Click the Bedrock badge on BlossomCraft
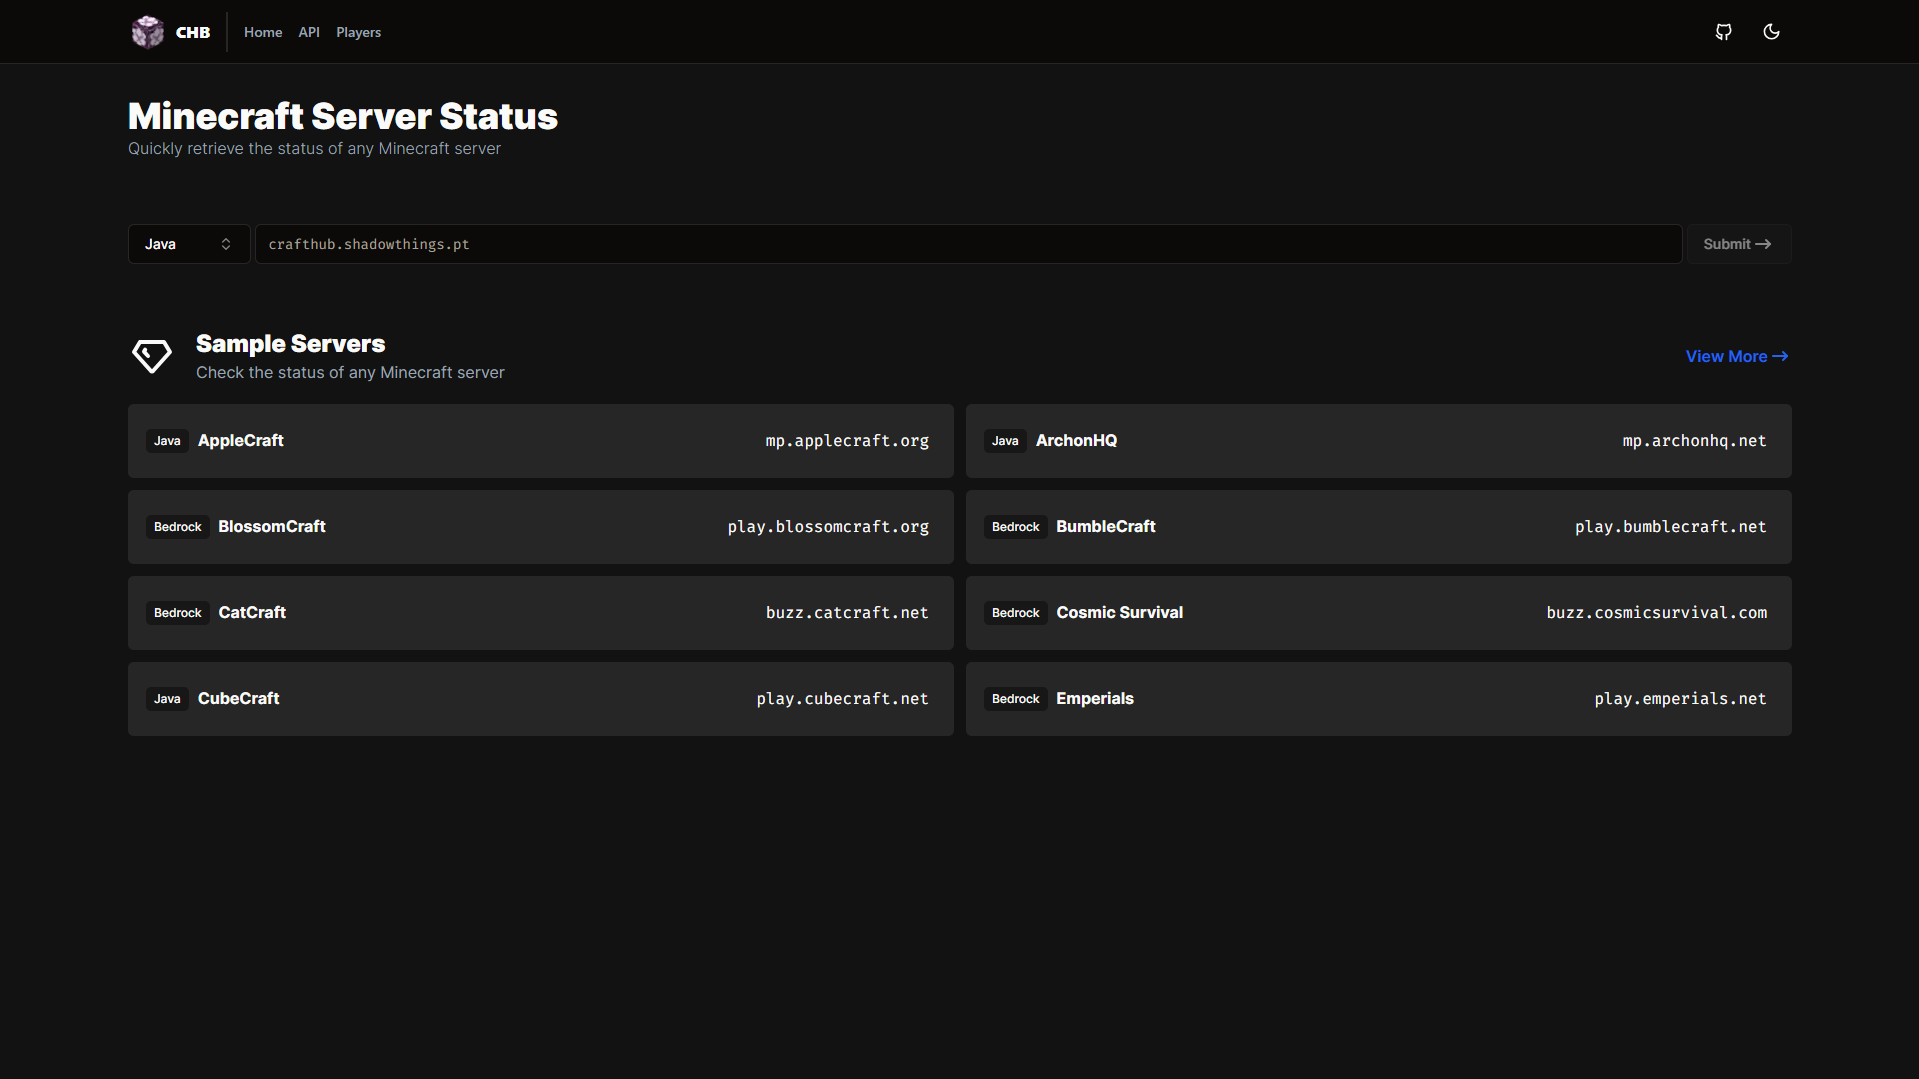The image size is (1919, 1079). pyautogui.click(x=178, y=527)
